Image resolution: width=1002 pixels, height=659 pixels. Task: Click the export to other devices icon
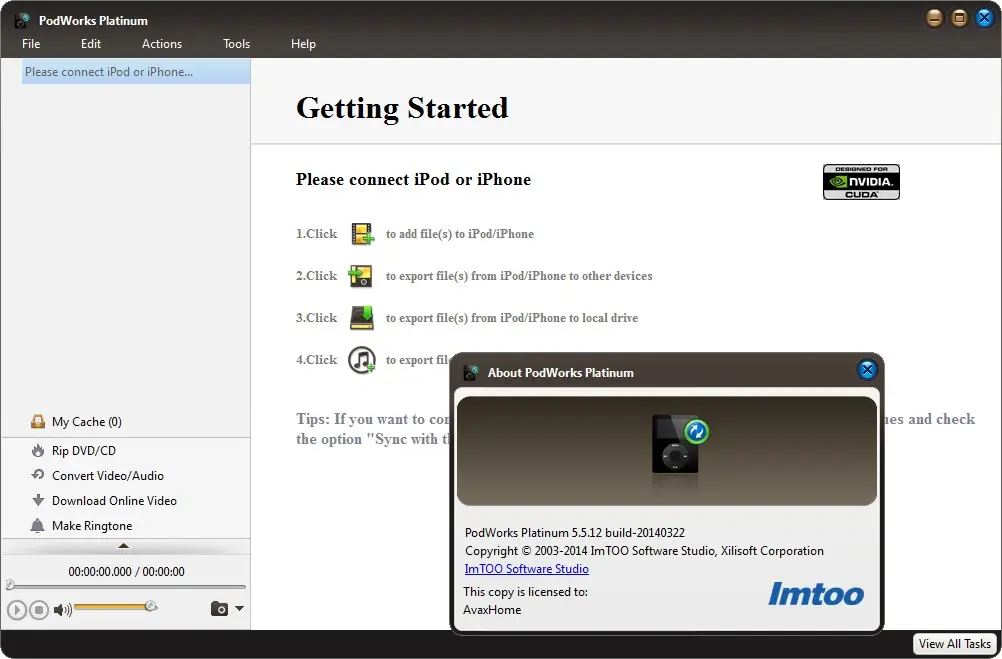pyautogui.click(x=360, y=275)
